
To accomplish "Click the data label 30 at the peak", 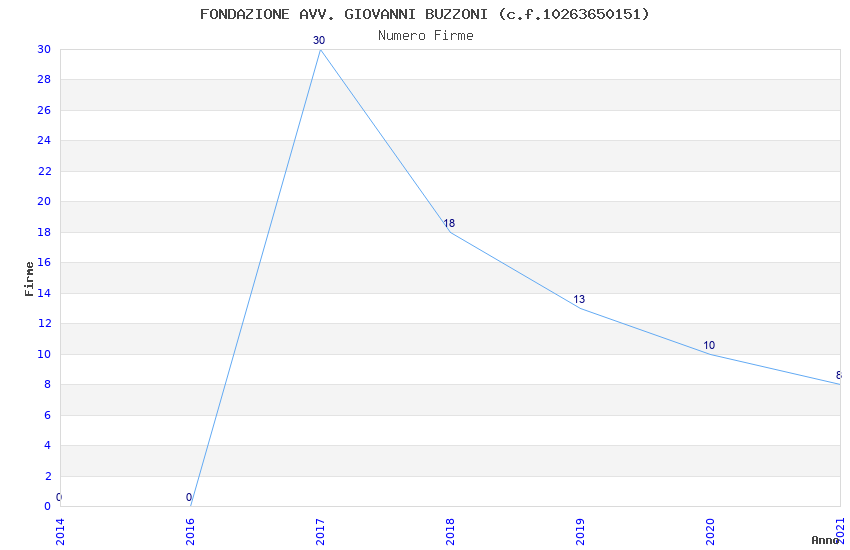I will [x=319, y=40].
